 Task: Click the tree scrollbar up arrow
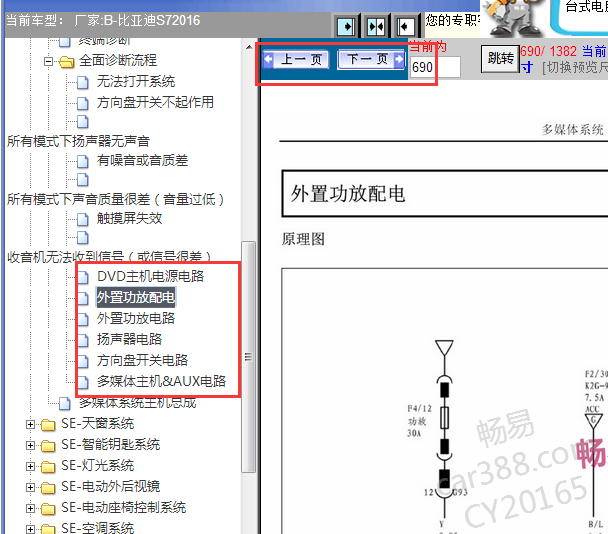(249, 47)
